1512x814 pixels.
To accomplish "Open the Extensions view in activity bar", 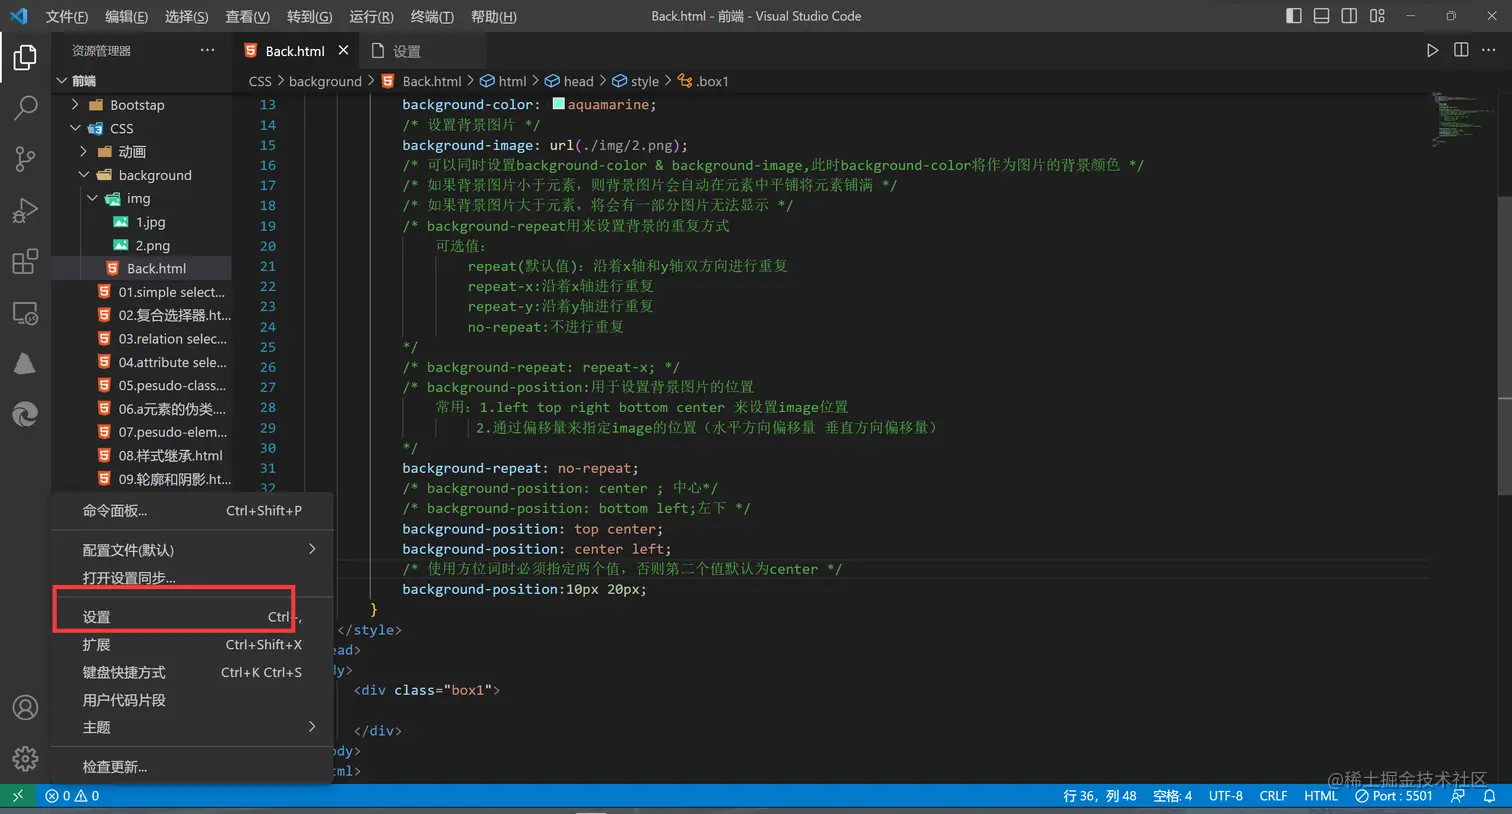I will (x=25, y=262).
